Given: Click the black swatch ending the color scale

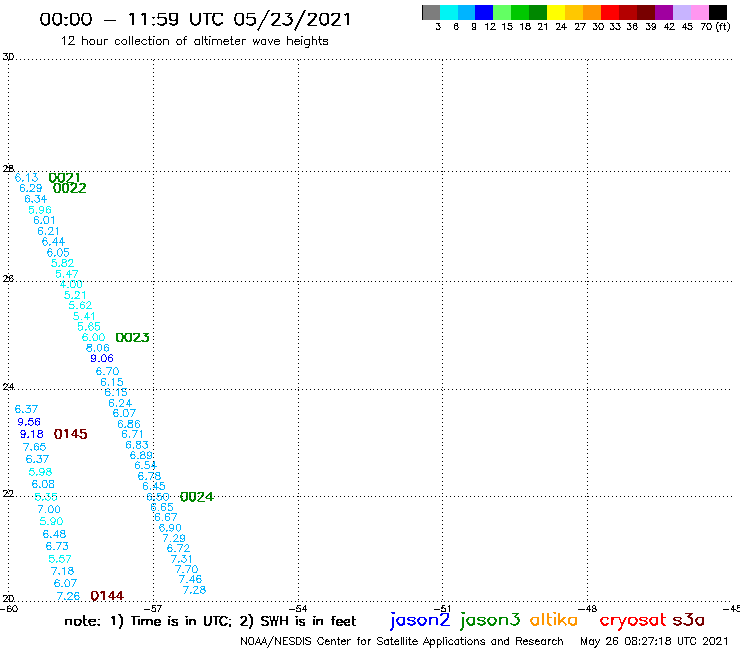Looking at the screenshot, I should pos(718,12).
